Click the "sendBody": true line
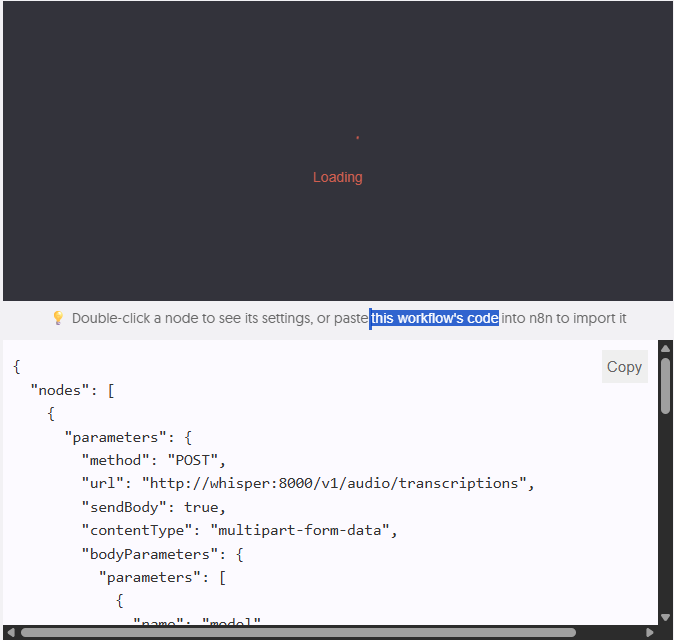Image resolution: width=674 pixels, height=640 pixels. pyautogui.click(x=153, y=507)
